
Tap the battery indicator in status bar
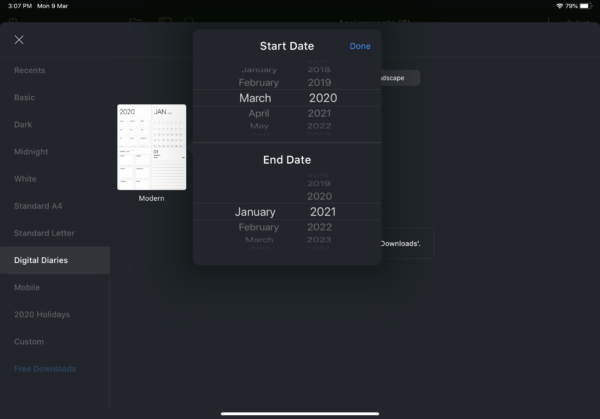[x=585, y=6]
